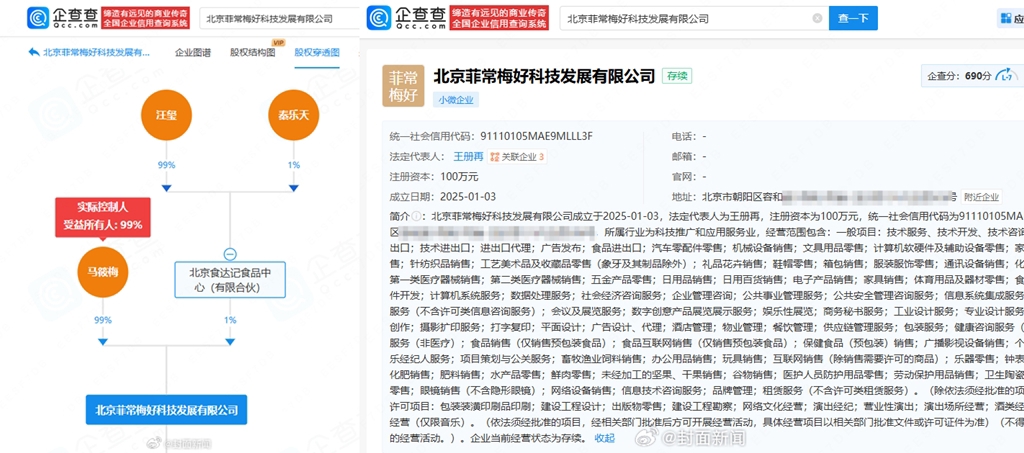The width and height of the screenshot is (1024, 453).
Task: Click the 99% label under 马筱梅
Action: pos(103,320)
